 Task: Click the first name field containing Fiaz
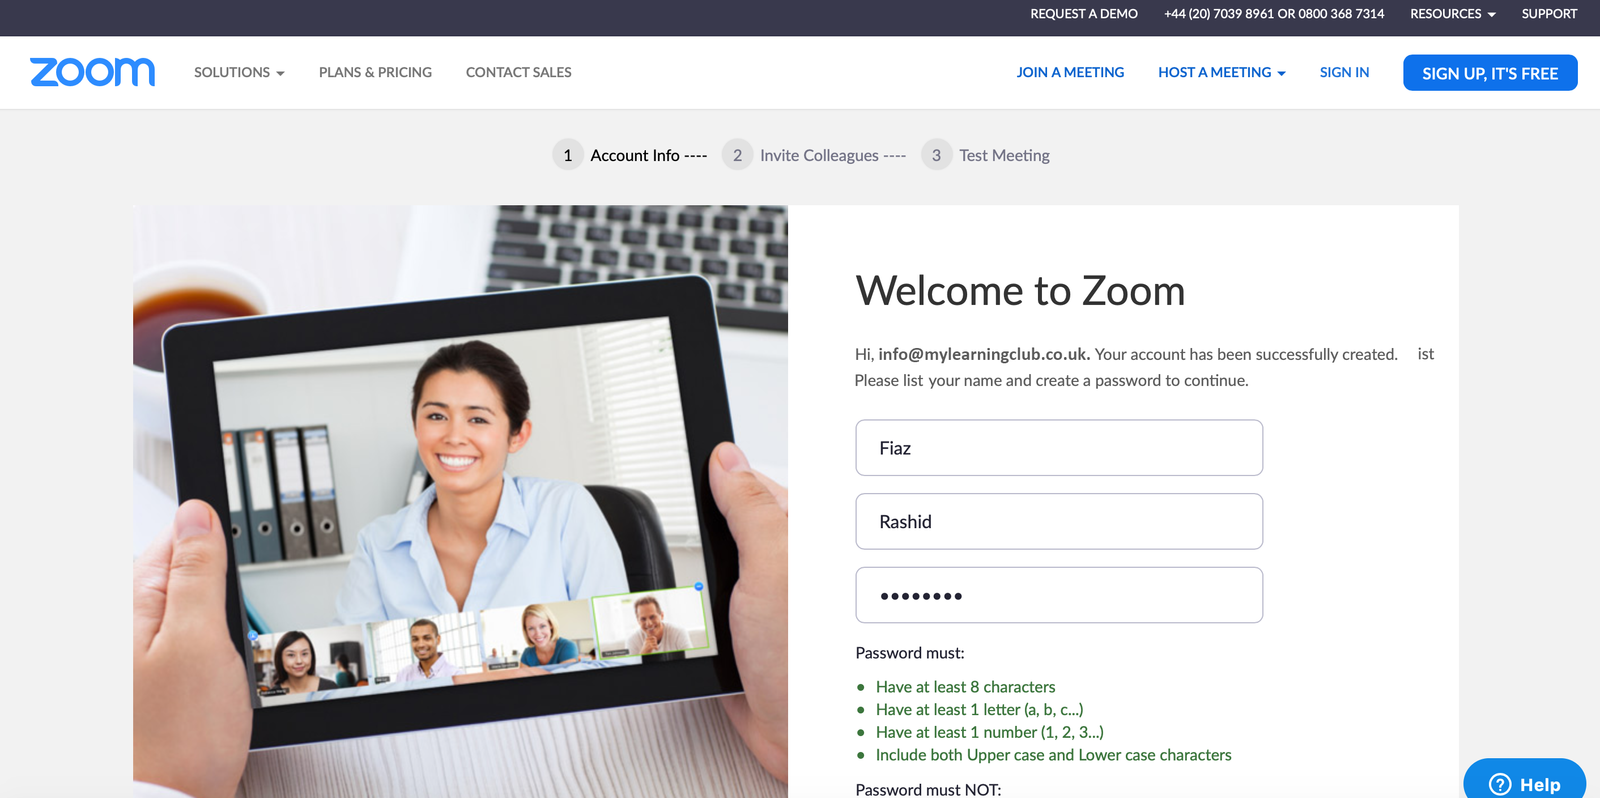point(1059,448)
